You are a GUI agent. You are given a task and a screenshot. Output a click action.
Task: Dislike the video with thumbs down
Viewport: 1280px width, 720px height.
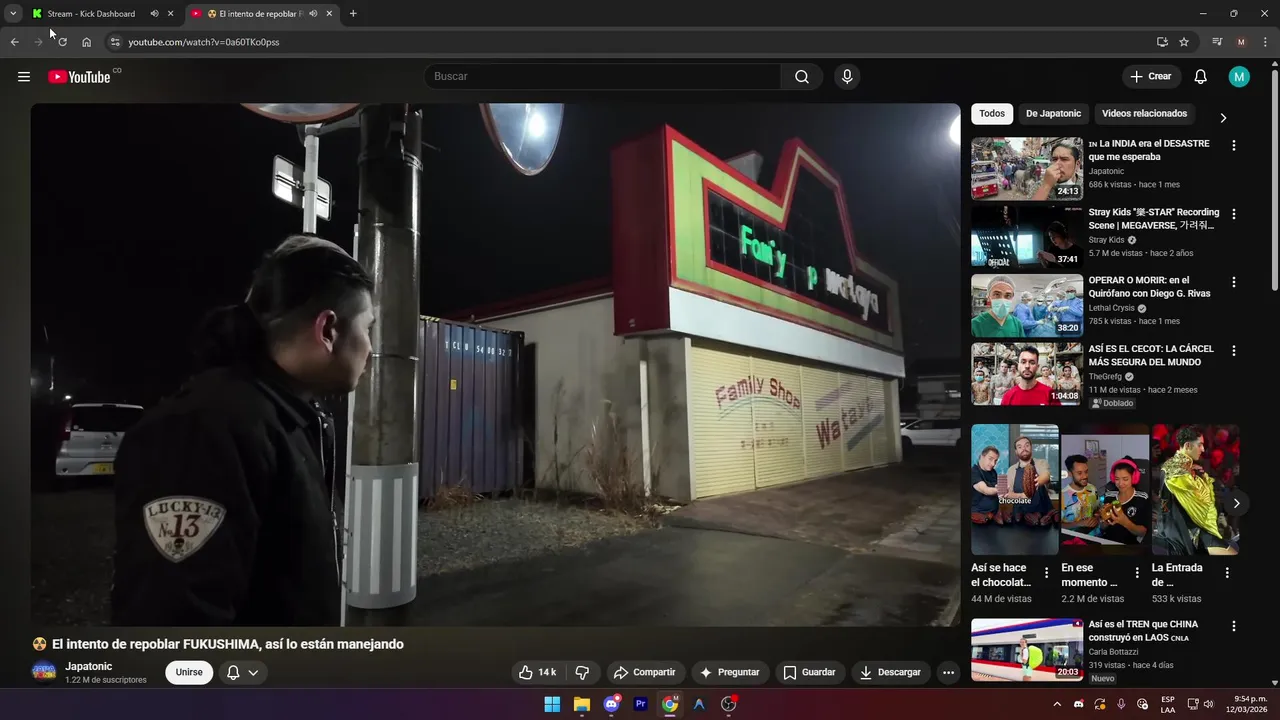(582, 672)
